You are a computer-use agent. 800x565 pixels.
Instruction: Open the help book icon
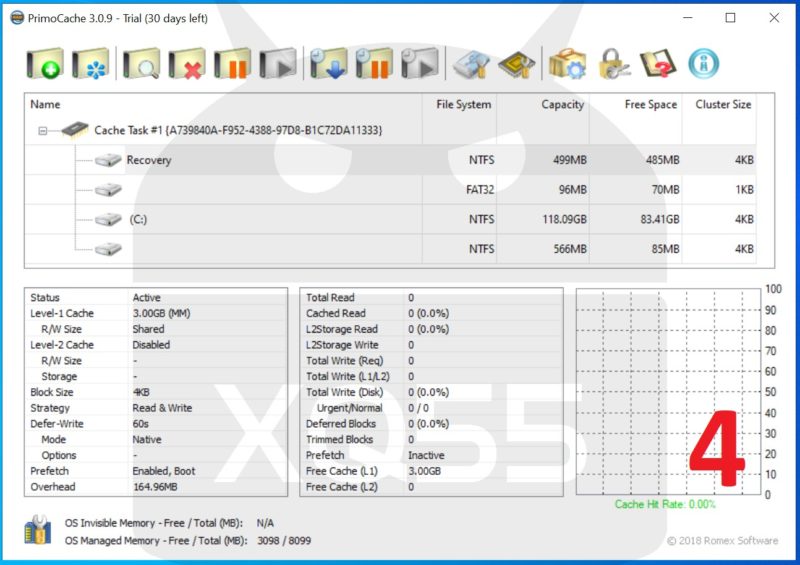pyautogui.click(x=658, y=65)
